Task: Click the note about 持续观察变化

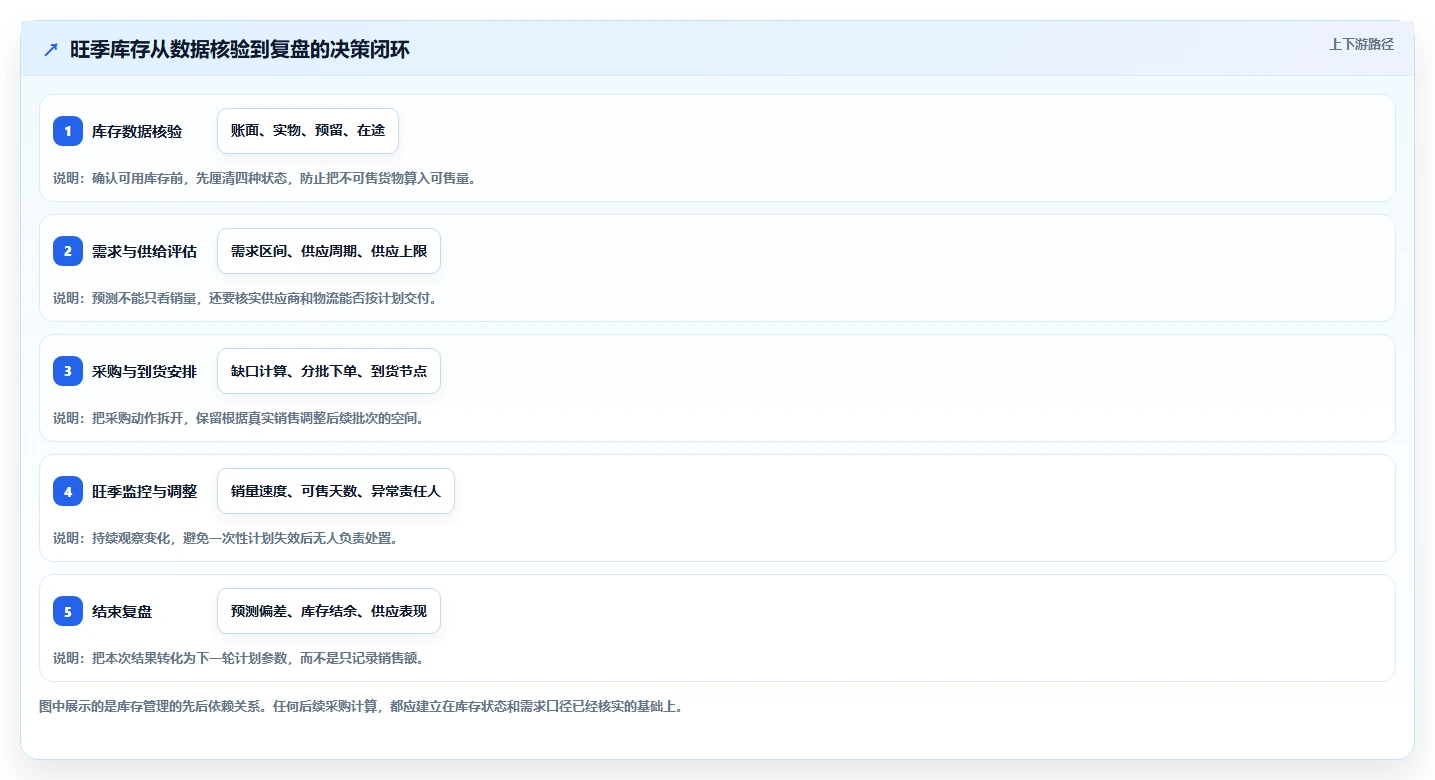Action: [226, 538]
